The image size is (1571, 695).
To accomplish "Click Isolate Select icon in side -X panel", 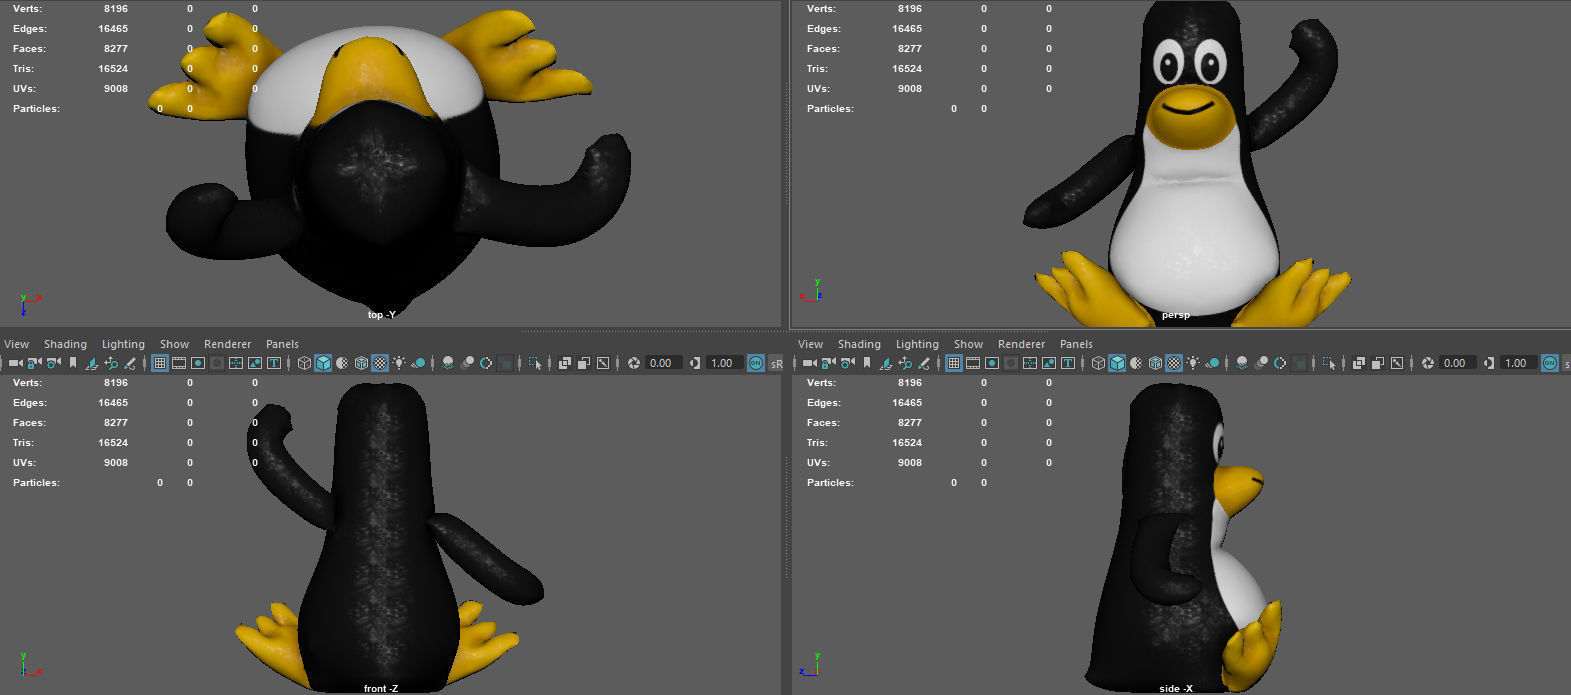I will point(1329,363).
